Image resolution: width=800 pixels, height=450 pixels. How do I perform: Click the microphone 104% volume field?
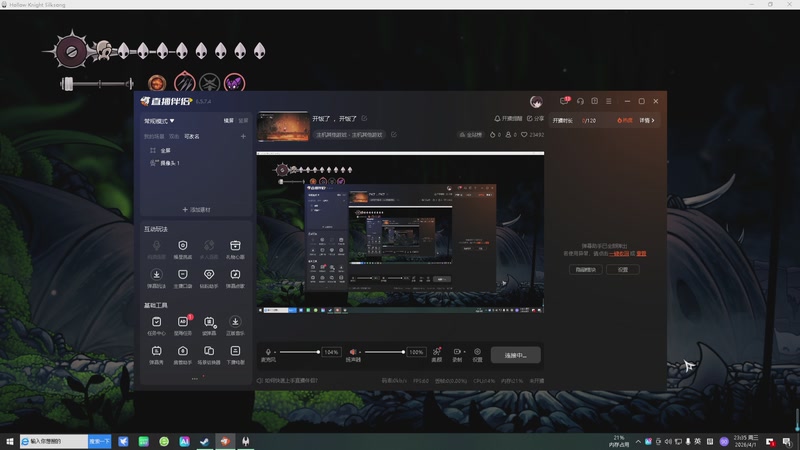pos(331,352)
